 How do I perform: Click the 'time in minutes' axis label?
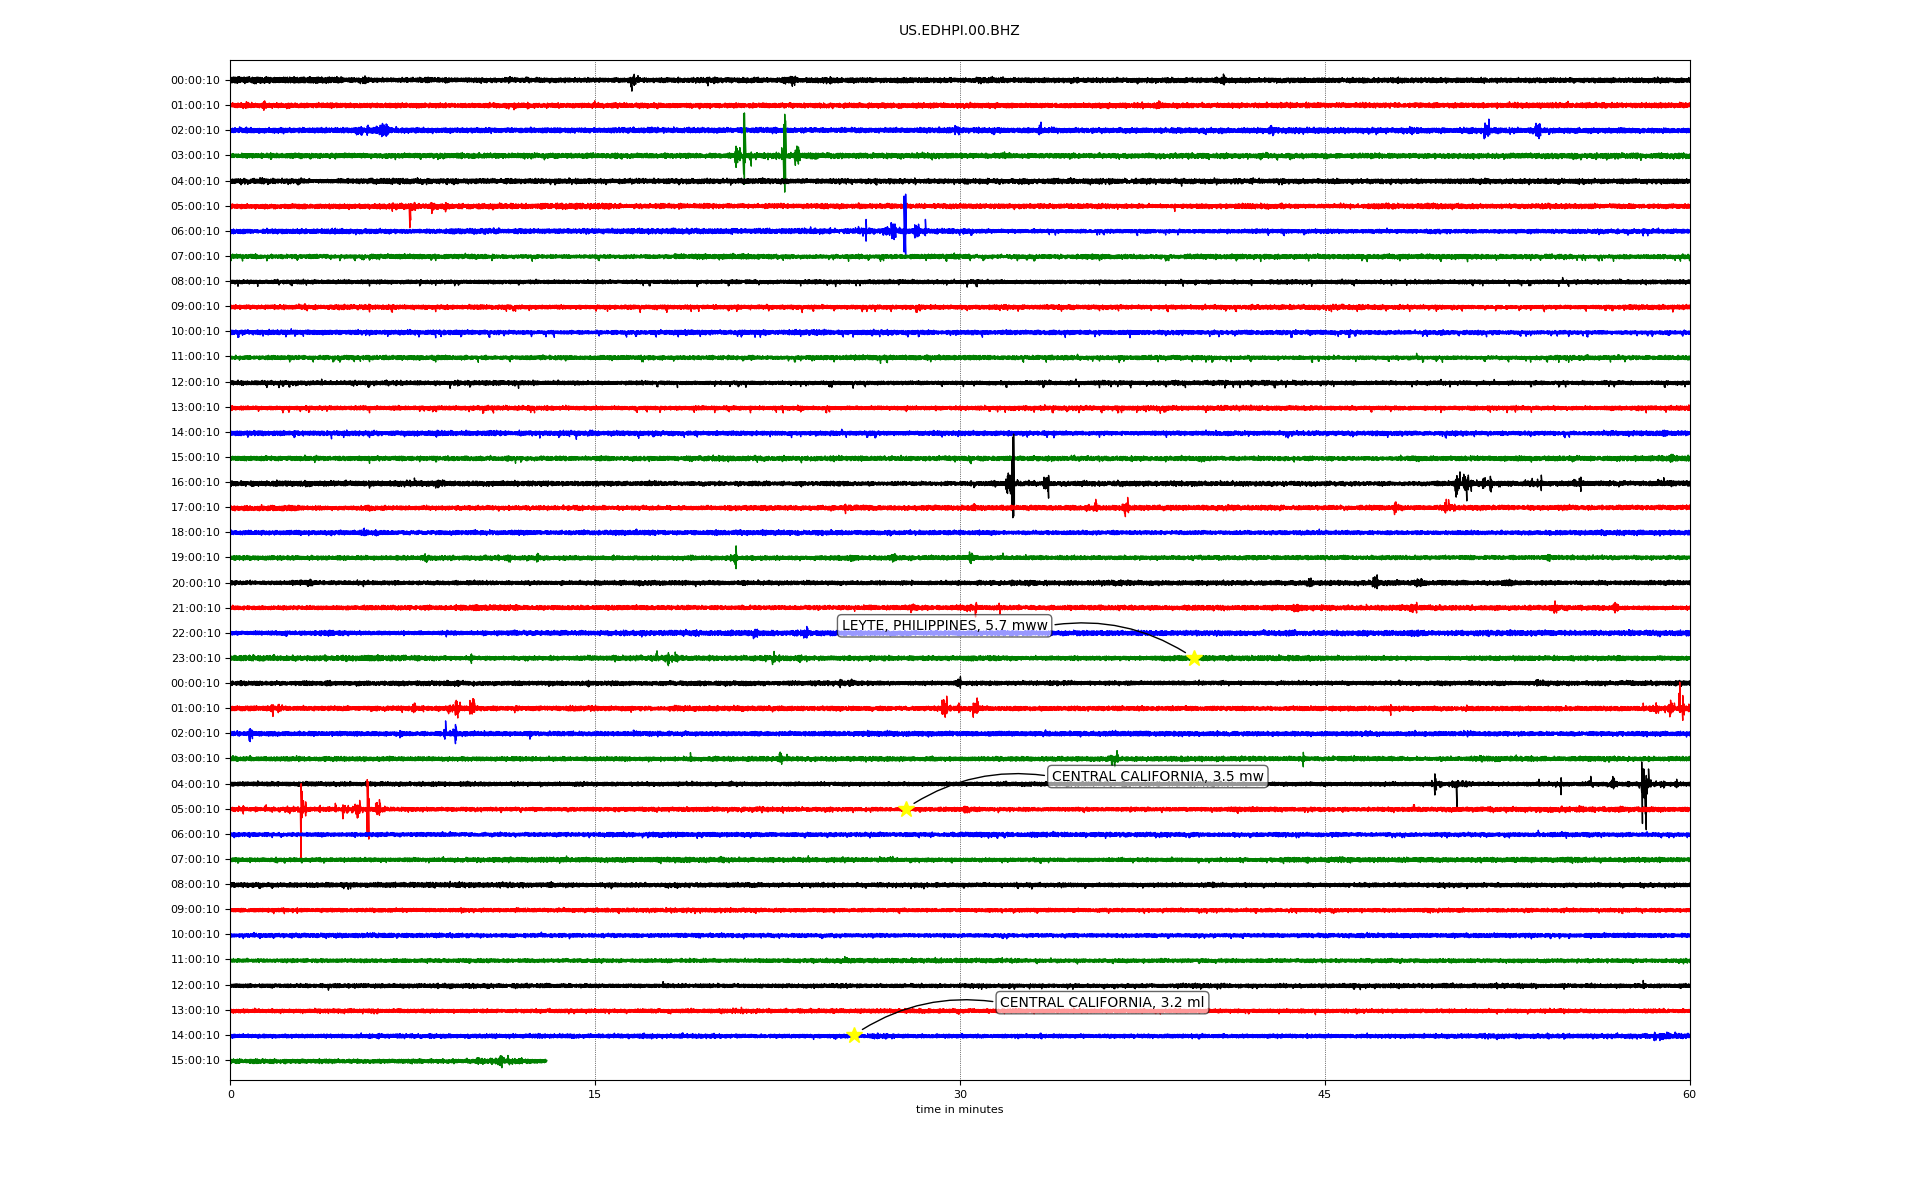[959, 1110]
